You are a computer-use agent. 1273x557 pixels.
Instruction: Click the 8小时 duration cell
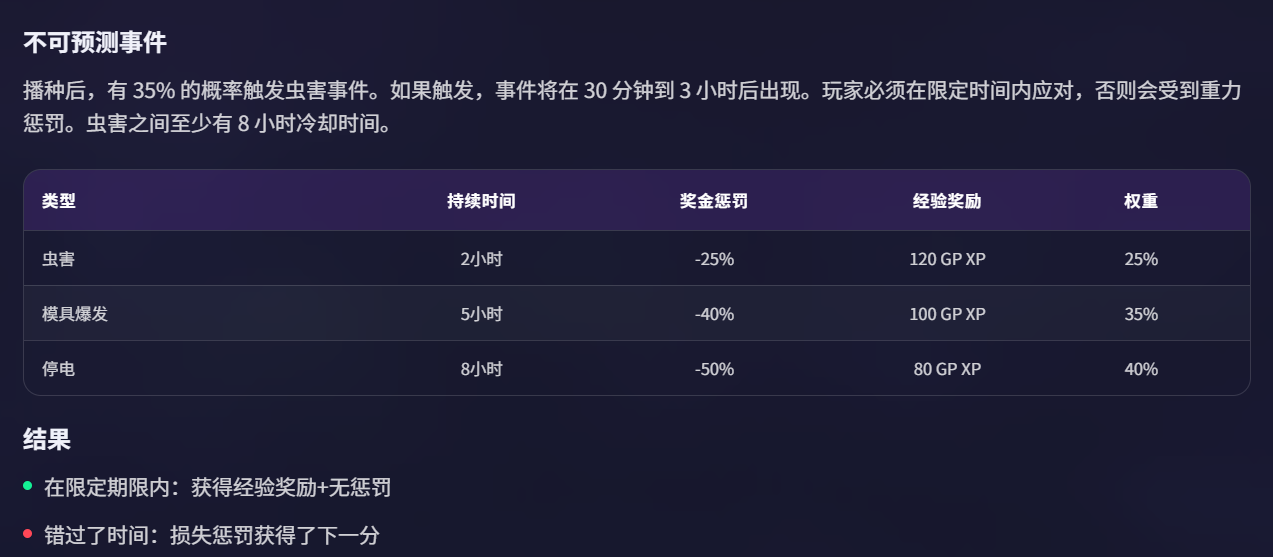[x=481, y=369]
